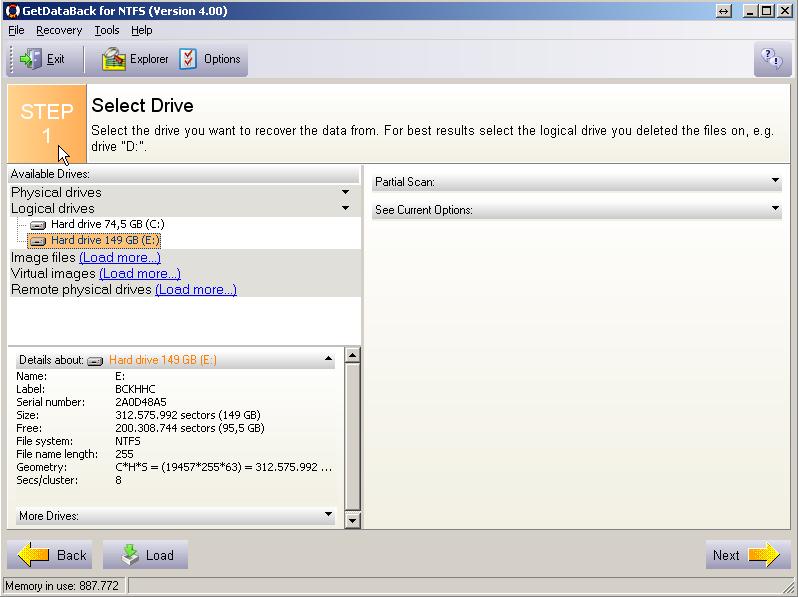The height and width of the screenshot is (597, 798).
Task: Open the Options checklist icon
Action: 188,59
